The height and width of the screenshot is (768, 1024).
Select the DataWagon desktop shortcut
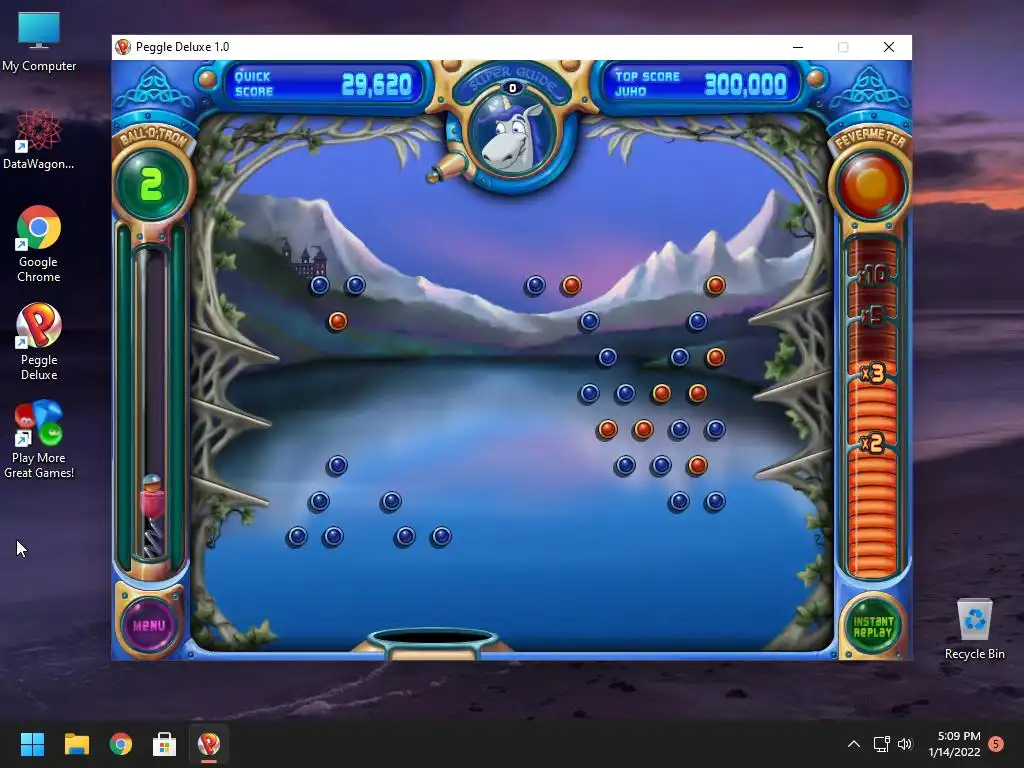tap(39, 140)
